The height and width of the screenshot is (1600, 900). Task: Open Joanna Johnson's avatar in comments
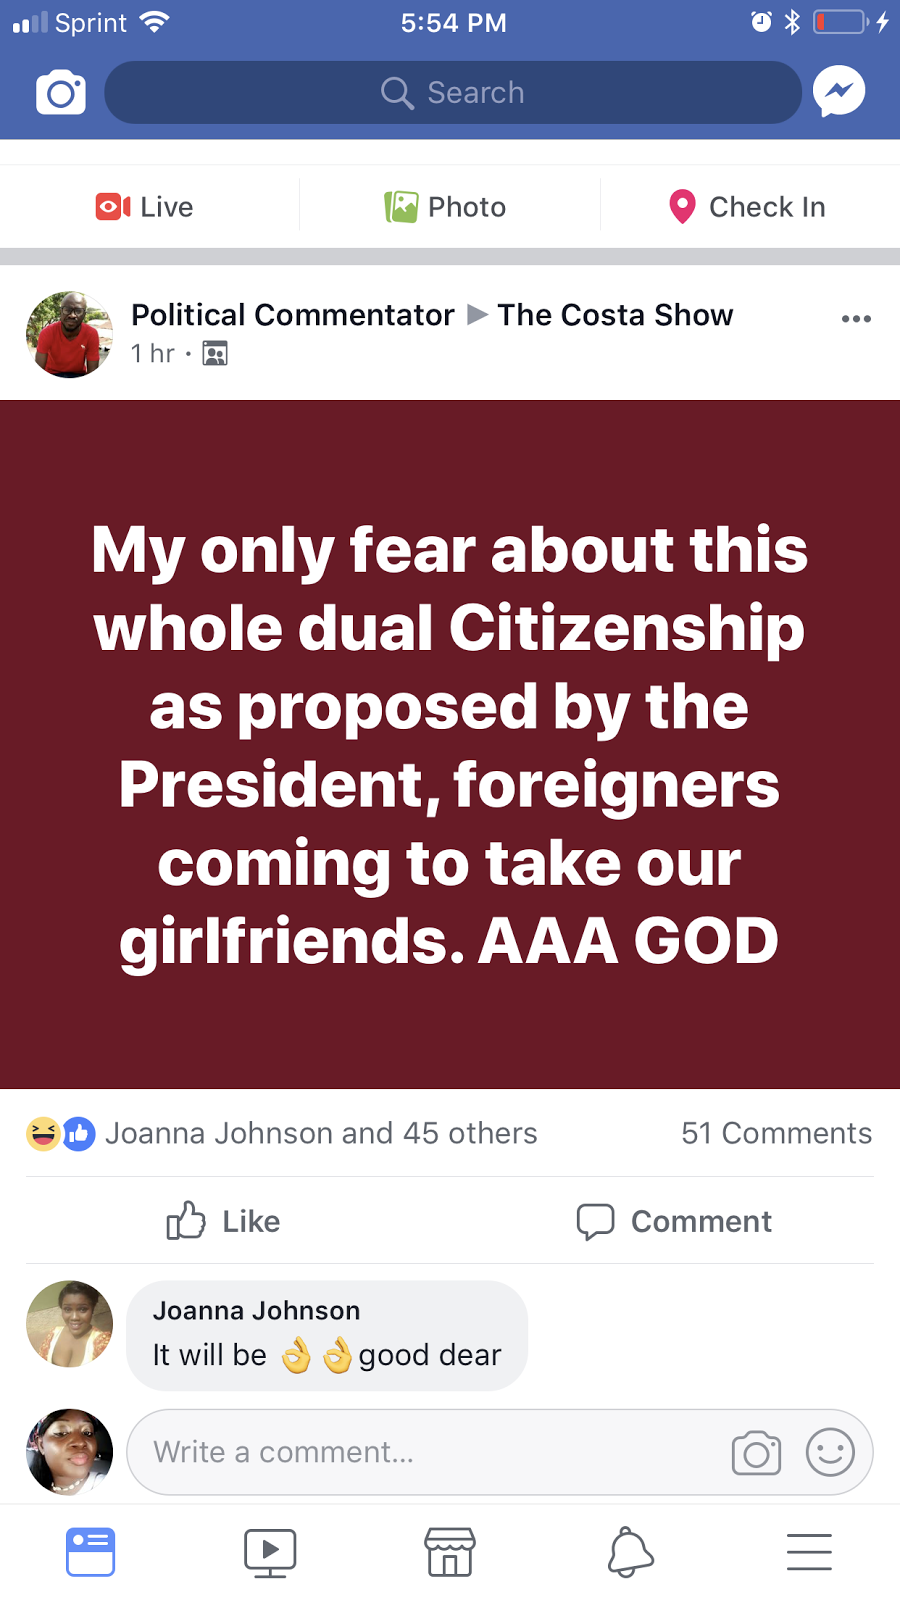(x=69, y=1324)
